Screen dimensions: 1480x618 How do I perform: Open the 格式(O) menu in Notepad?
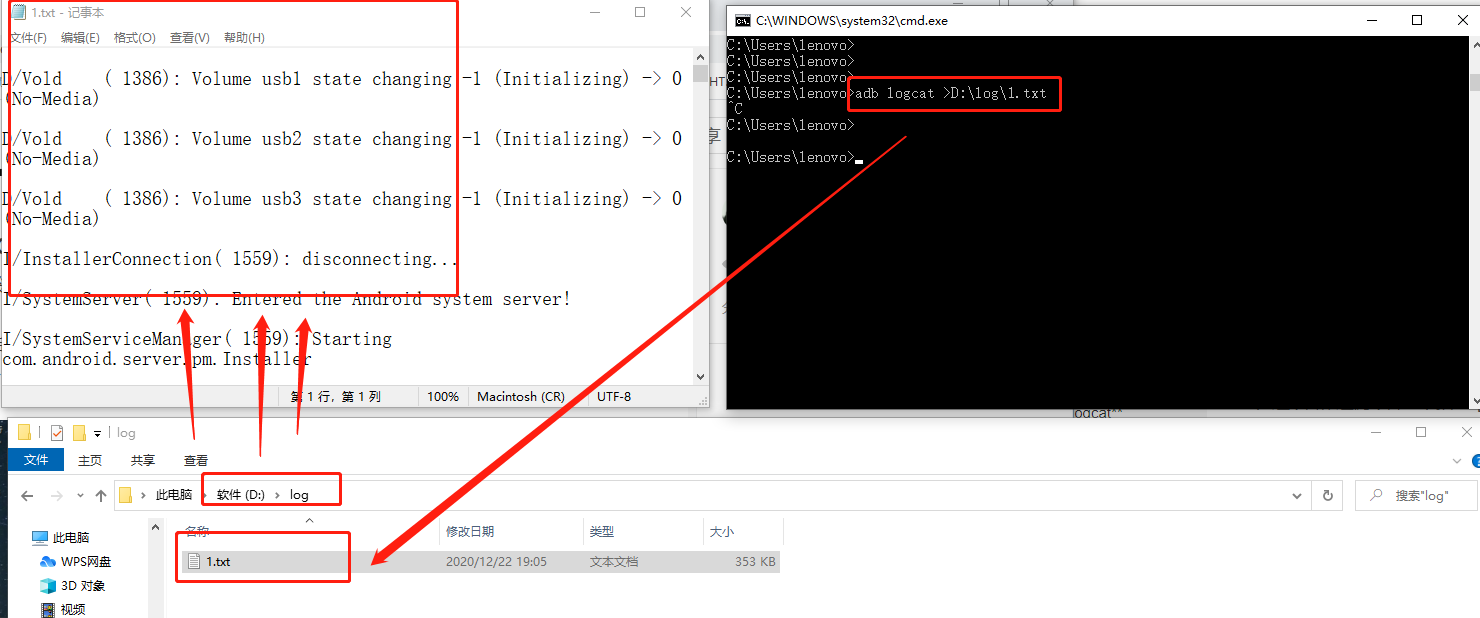[134, 38]
